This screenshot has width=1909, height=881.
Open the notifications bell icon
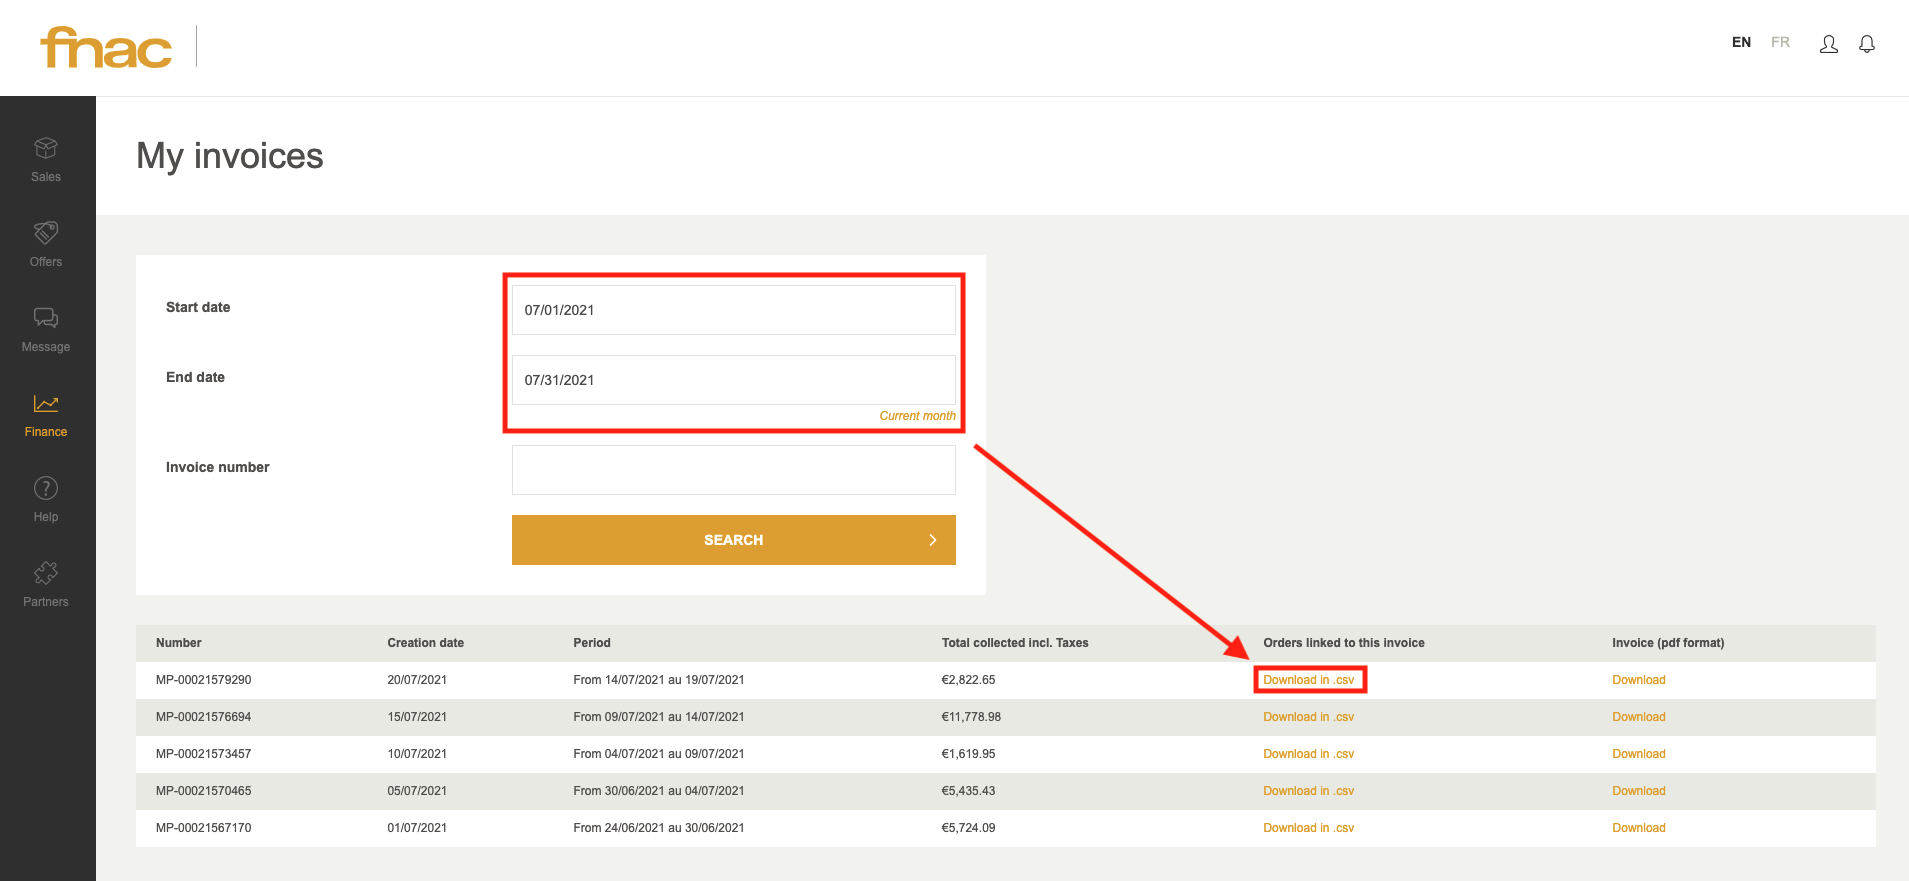1867,44
